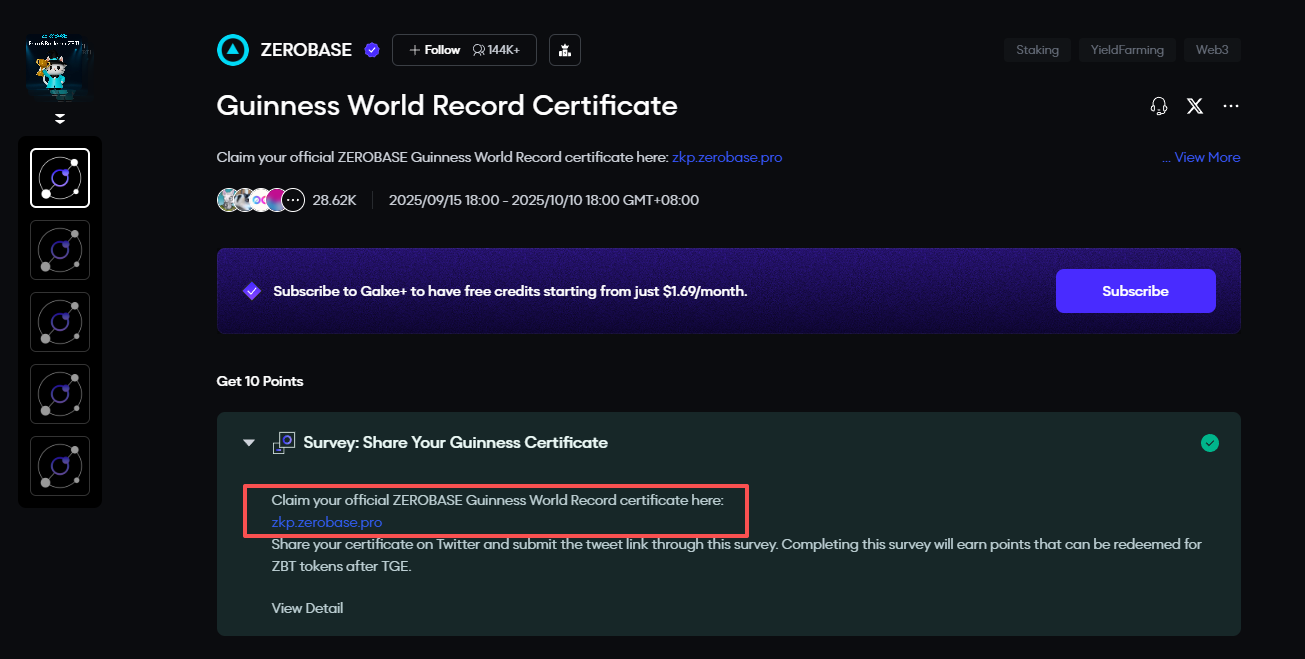Click the ZEROBASE triangle logo icon
The width and height of the screenshot is (1305, 659).
[x=233, y=50]
